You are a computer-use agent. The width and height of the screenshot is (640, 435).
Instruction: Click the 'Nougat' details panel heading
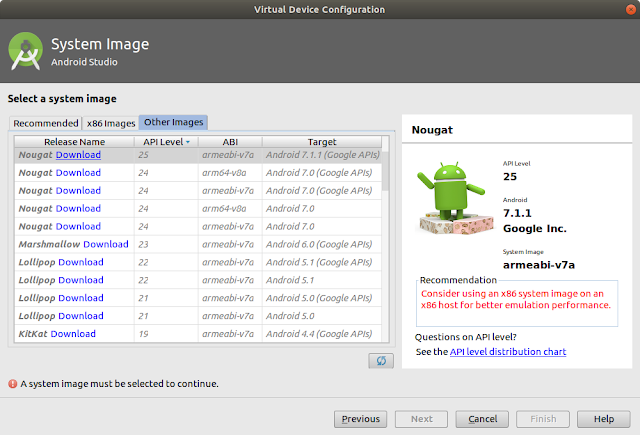click(x=432, y=130)
